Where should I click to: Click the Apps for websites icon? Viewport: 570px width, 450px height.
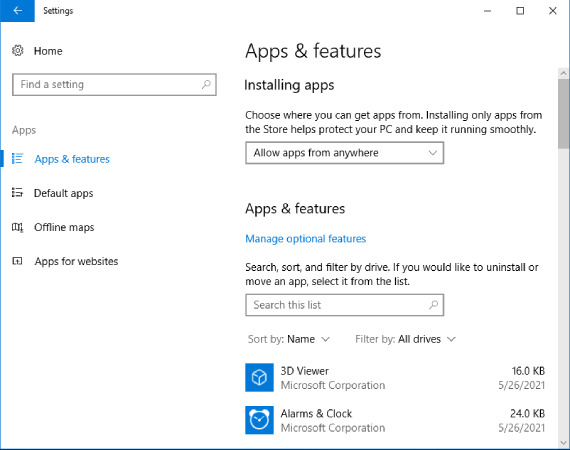(x=17, y=261)
